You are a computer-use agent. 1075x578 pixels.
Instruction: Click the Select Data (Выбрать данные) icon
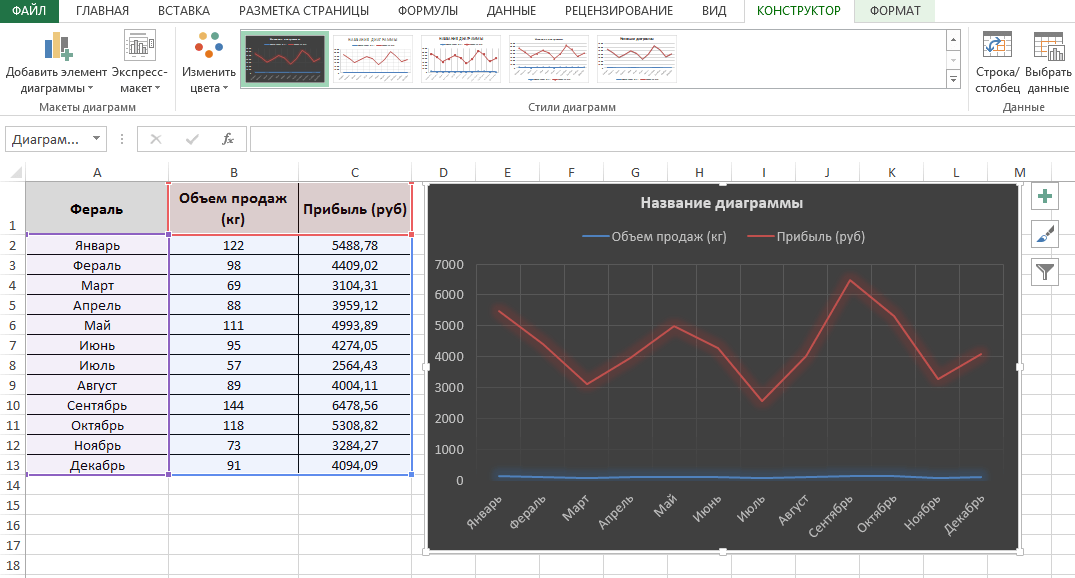(1048, 47)
